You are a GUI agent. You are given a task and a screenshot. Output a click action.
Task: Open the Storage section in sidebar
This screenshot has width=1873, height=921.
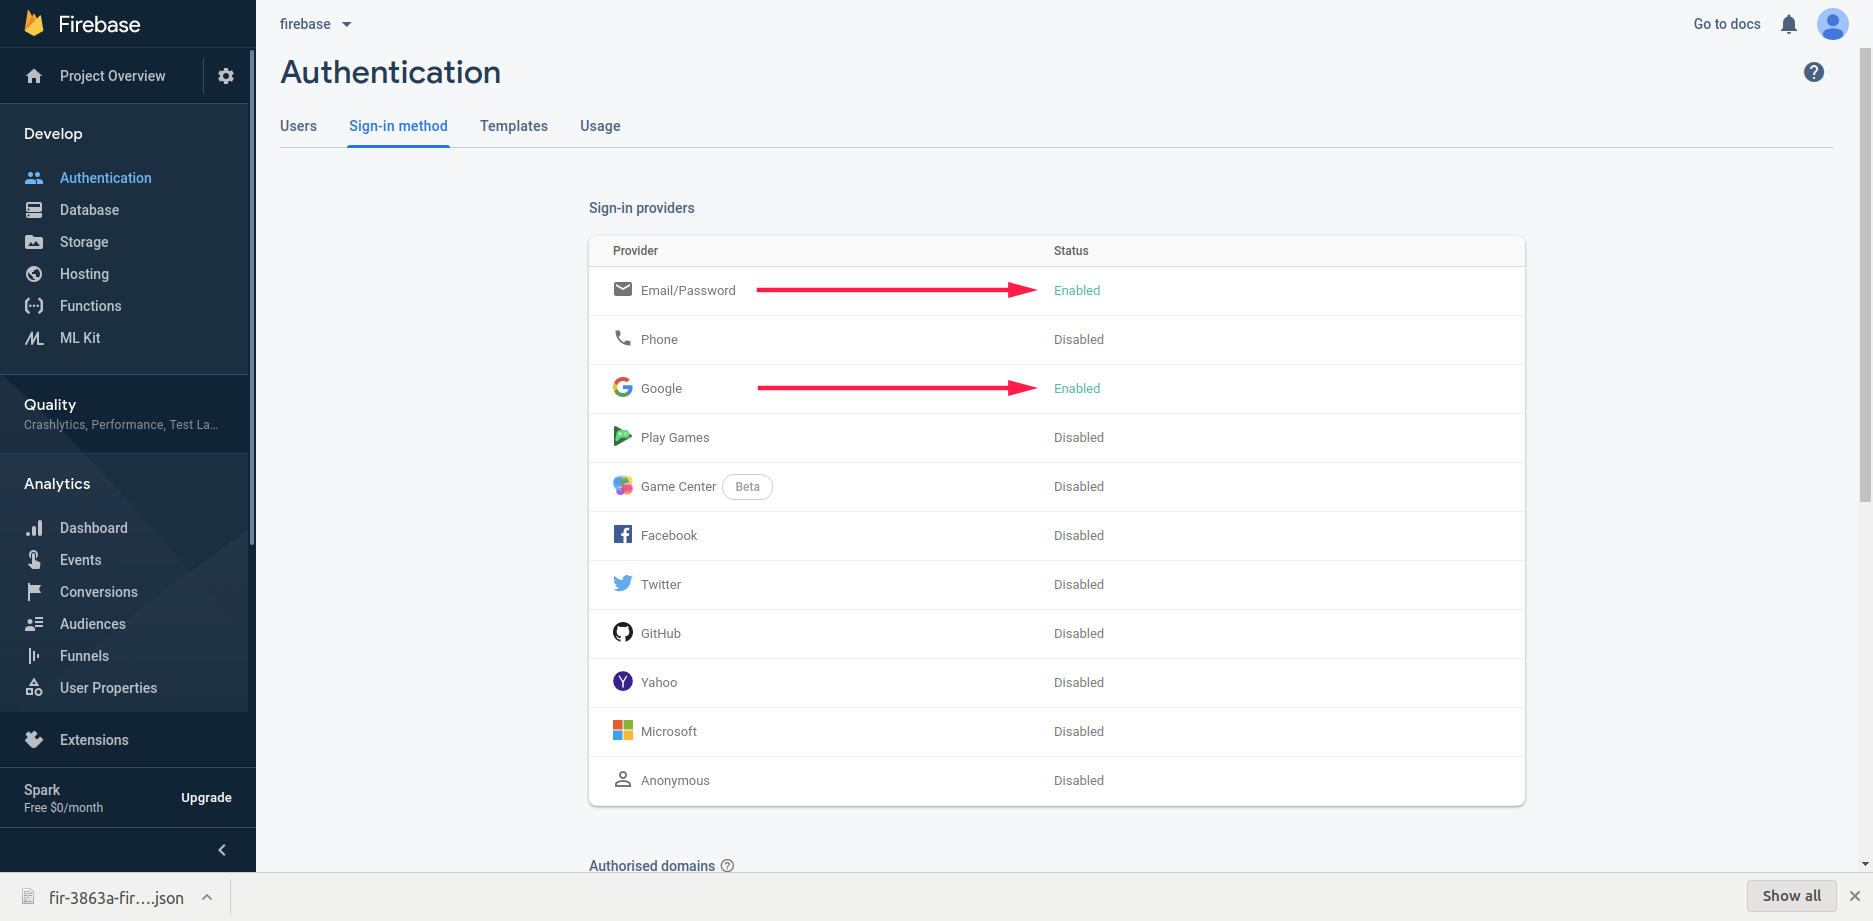(x=84, y=242)
